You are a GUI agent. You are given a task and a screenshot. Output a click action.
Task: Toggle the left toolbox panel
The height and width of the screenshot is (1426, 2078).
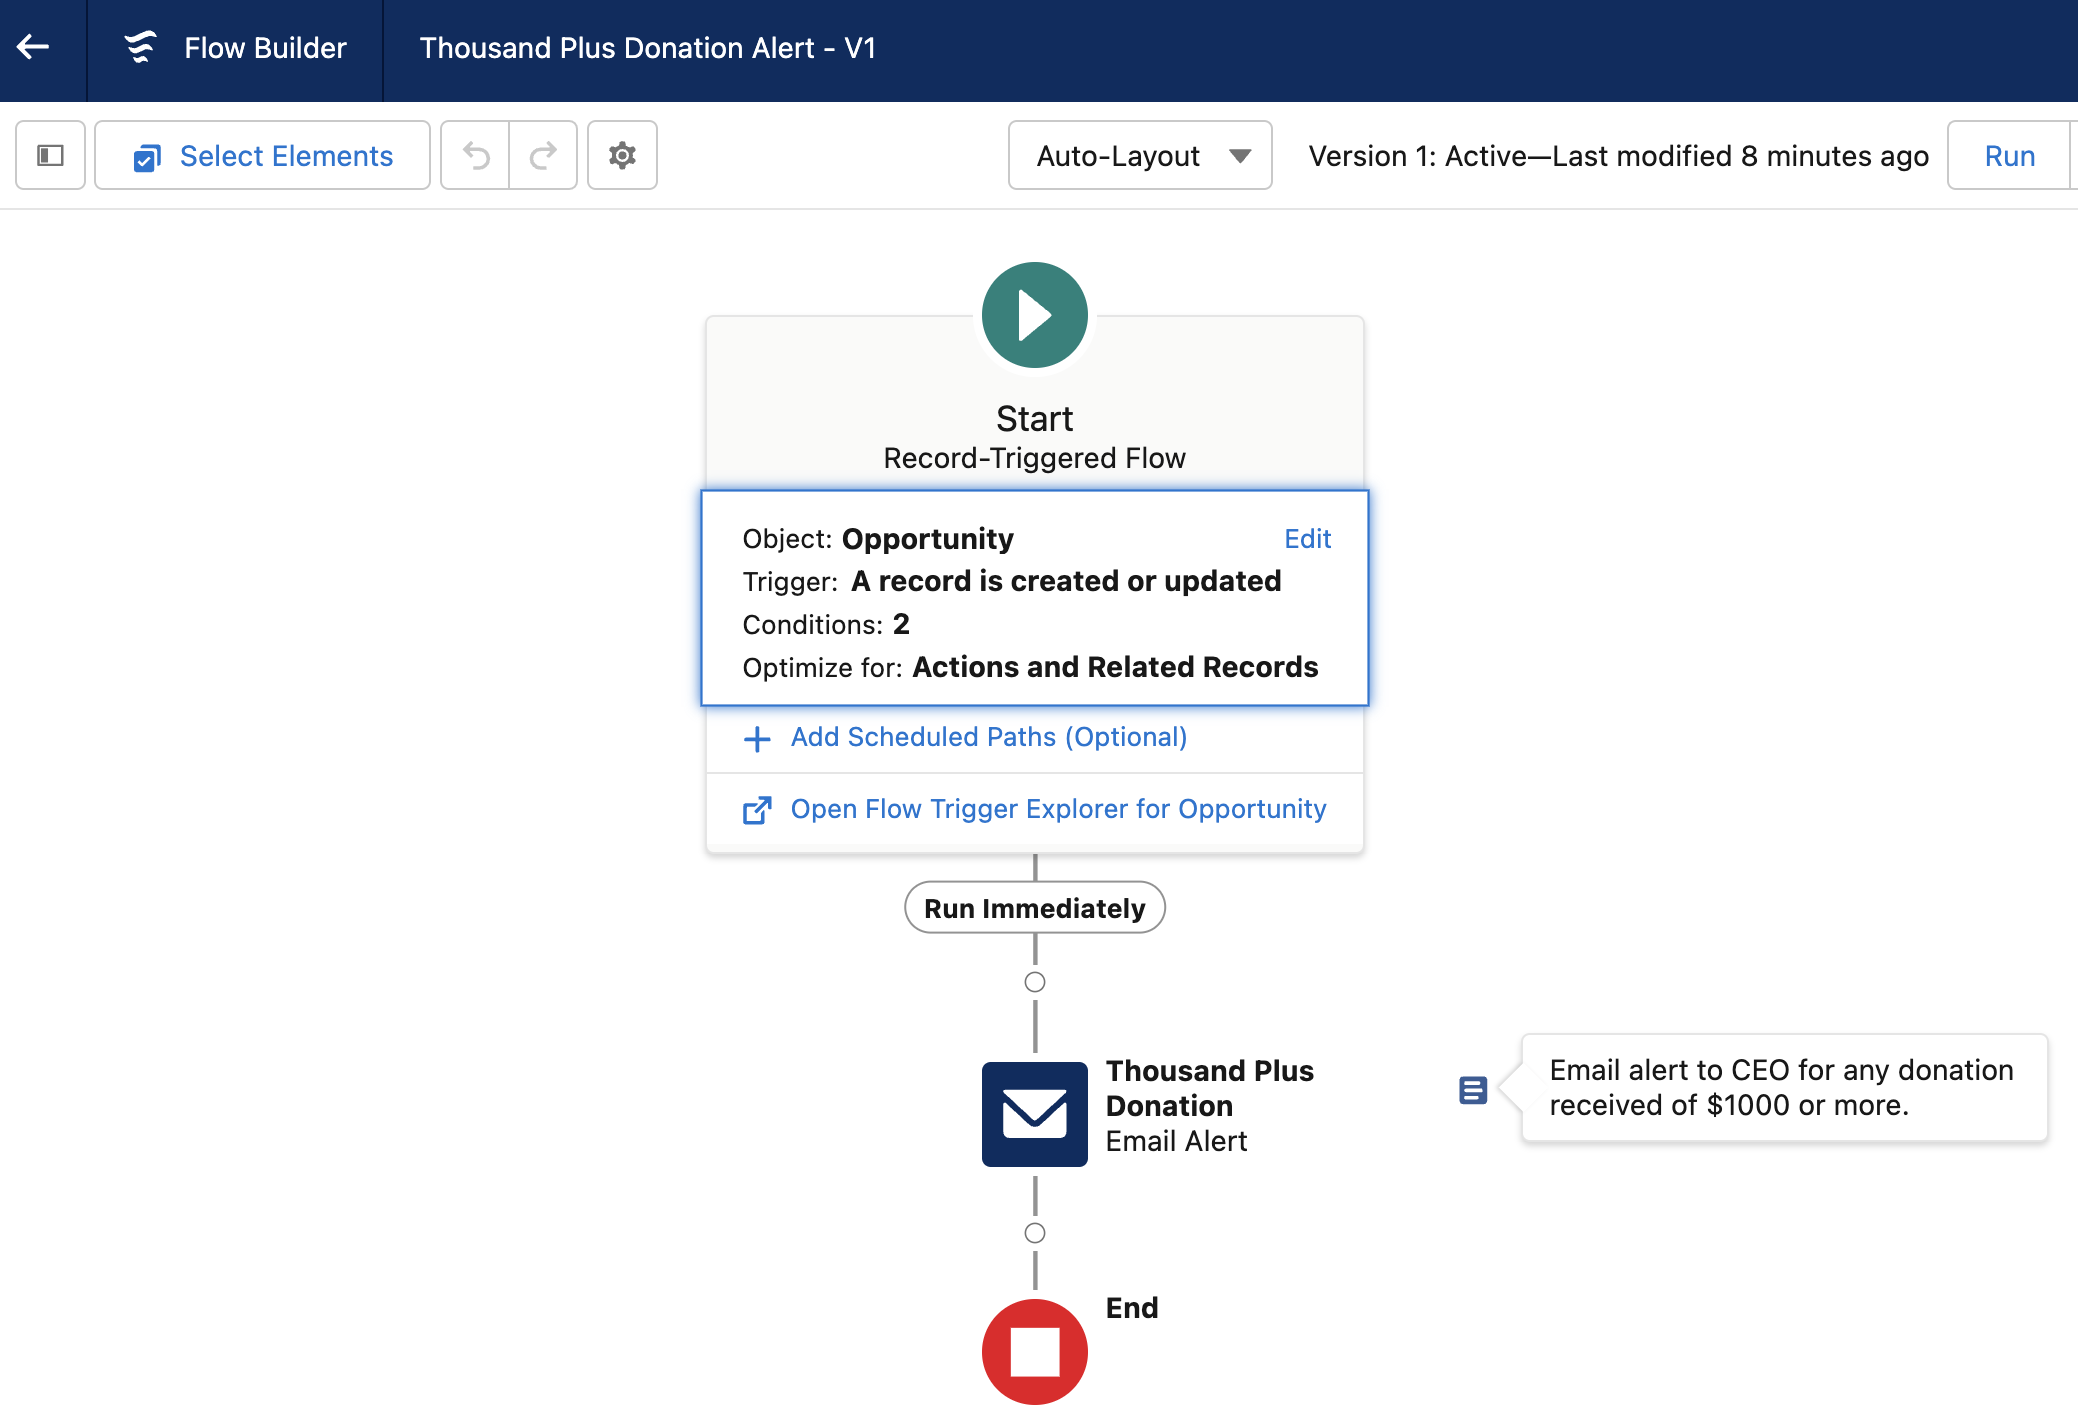(x=50, y=155)
